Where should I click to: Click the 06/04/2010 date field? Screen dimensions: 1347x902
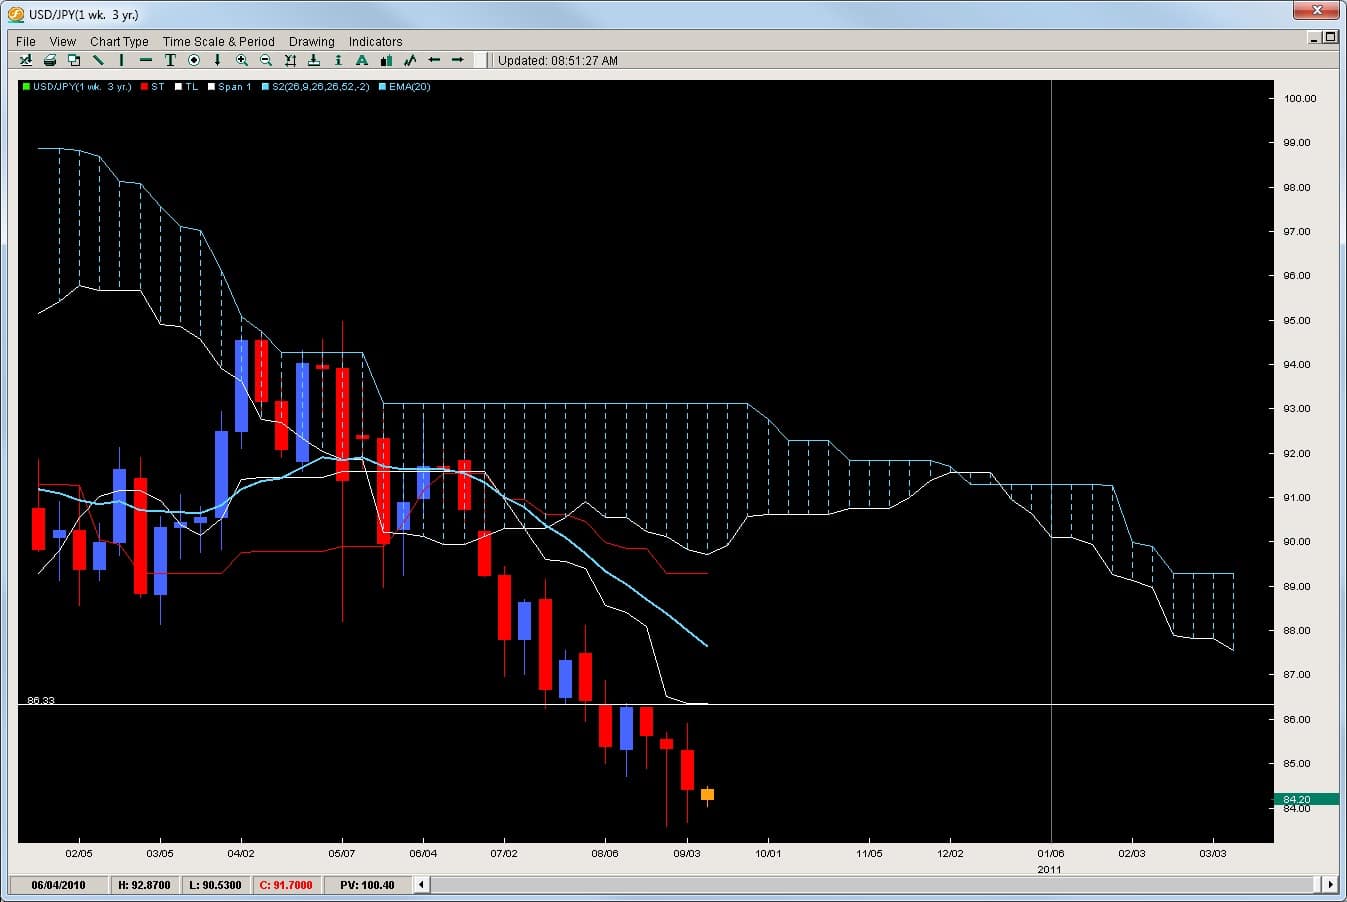(x=58, y=885)
